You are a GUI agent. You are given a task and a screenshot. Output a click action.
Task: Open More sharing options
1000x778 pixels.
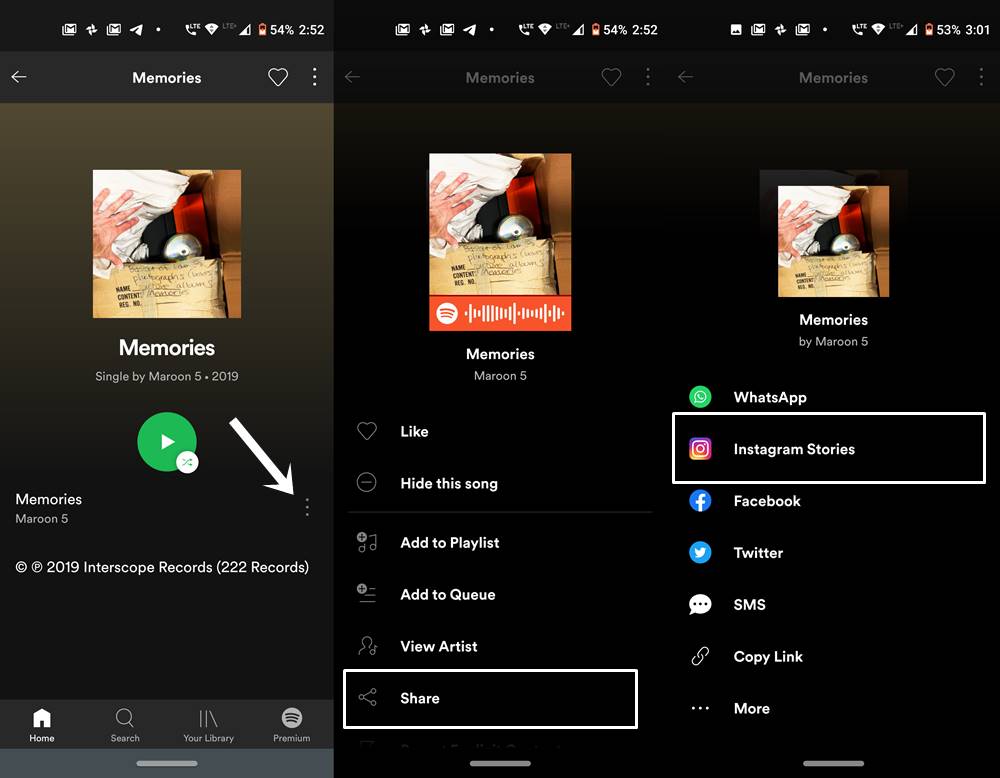click(833, 708)
